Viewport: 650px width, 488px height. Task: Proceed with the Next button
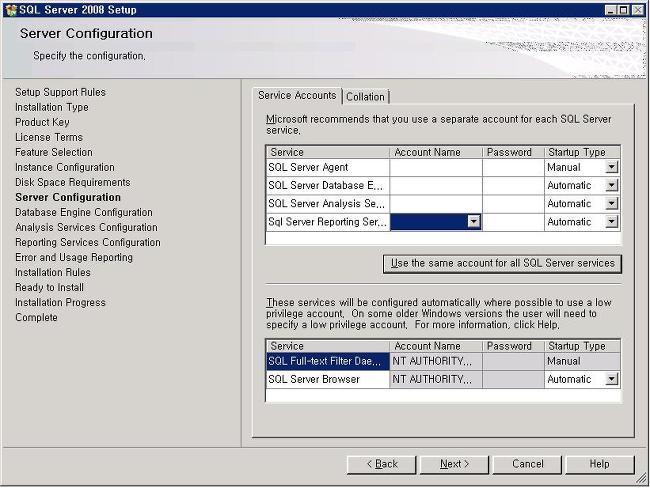point(454,464)
